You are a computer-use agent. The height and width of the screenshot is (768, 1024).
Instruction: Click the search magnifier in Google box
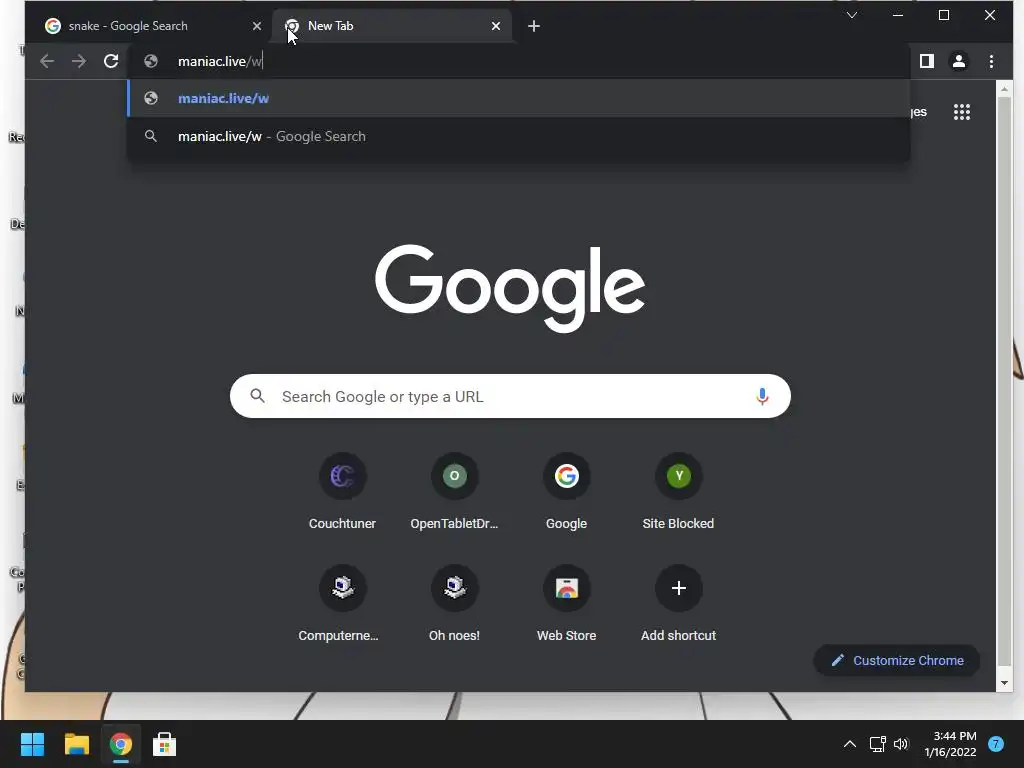click(258, 396)
